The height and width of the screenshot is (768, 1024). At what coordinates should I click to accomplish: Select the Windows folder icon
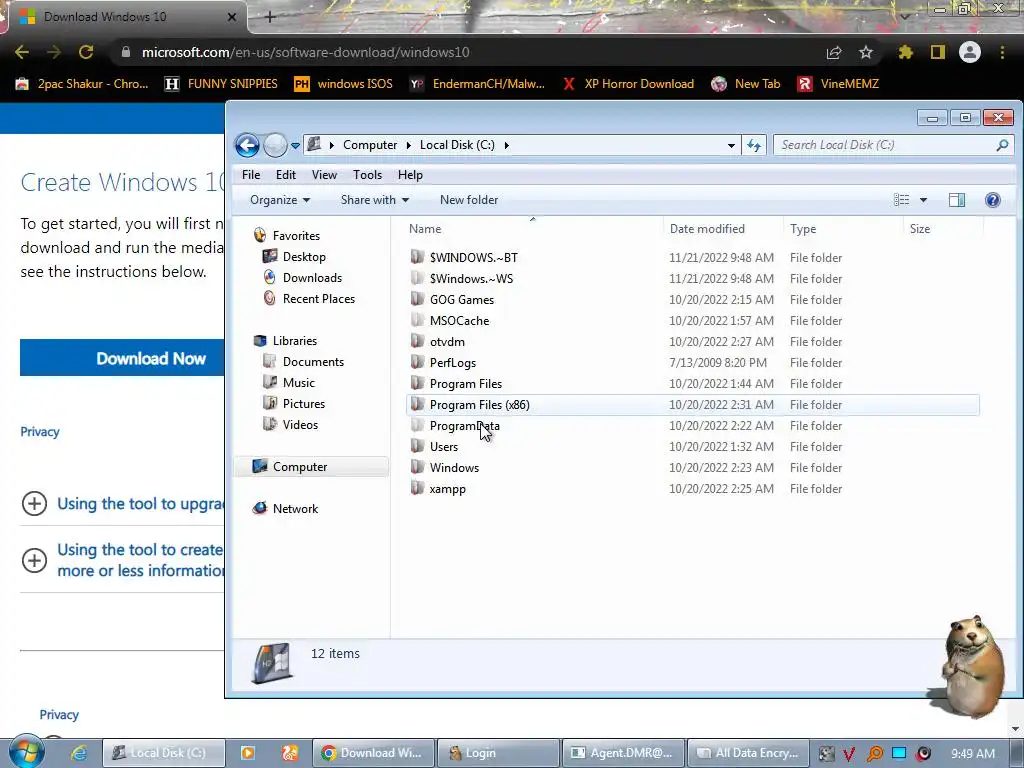[x=417, y=467]
